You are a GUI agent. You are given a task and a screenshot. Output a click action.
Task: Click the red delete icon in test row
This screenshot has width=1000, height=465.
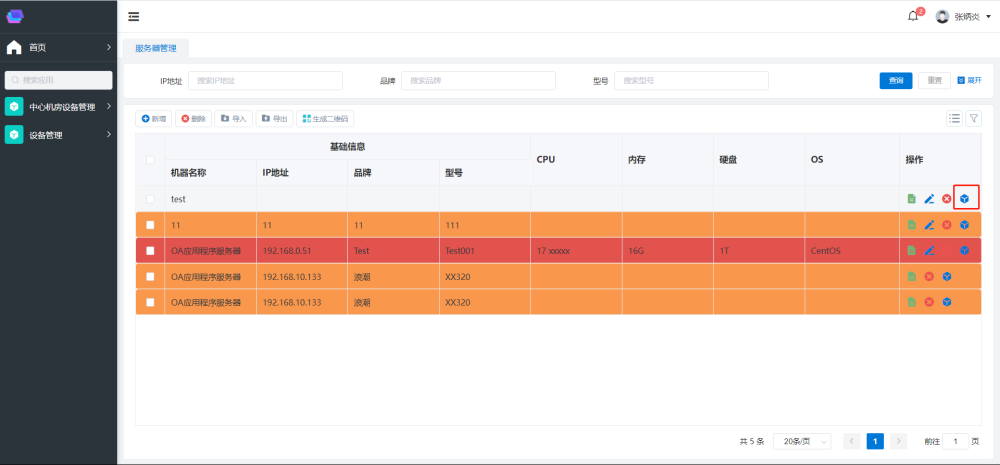tap(946, 199)
